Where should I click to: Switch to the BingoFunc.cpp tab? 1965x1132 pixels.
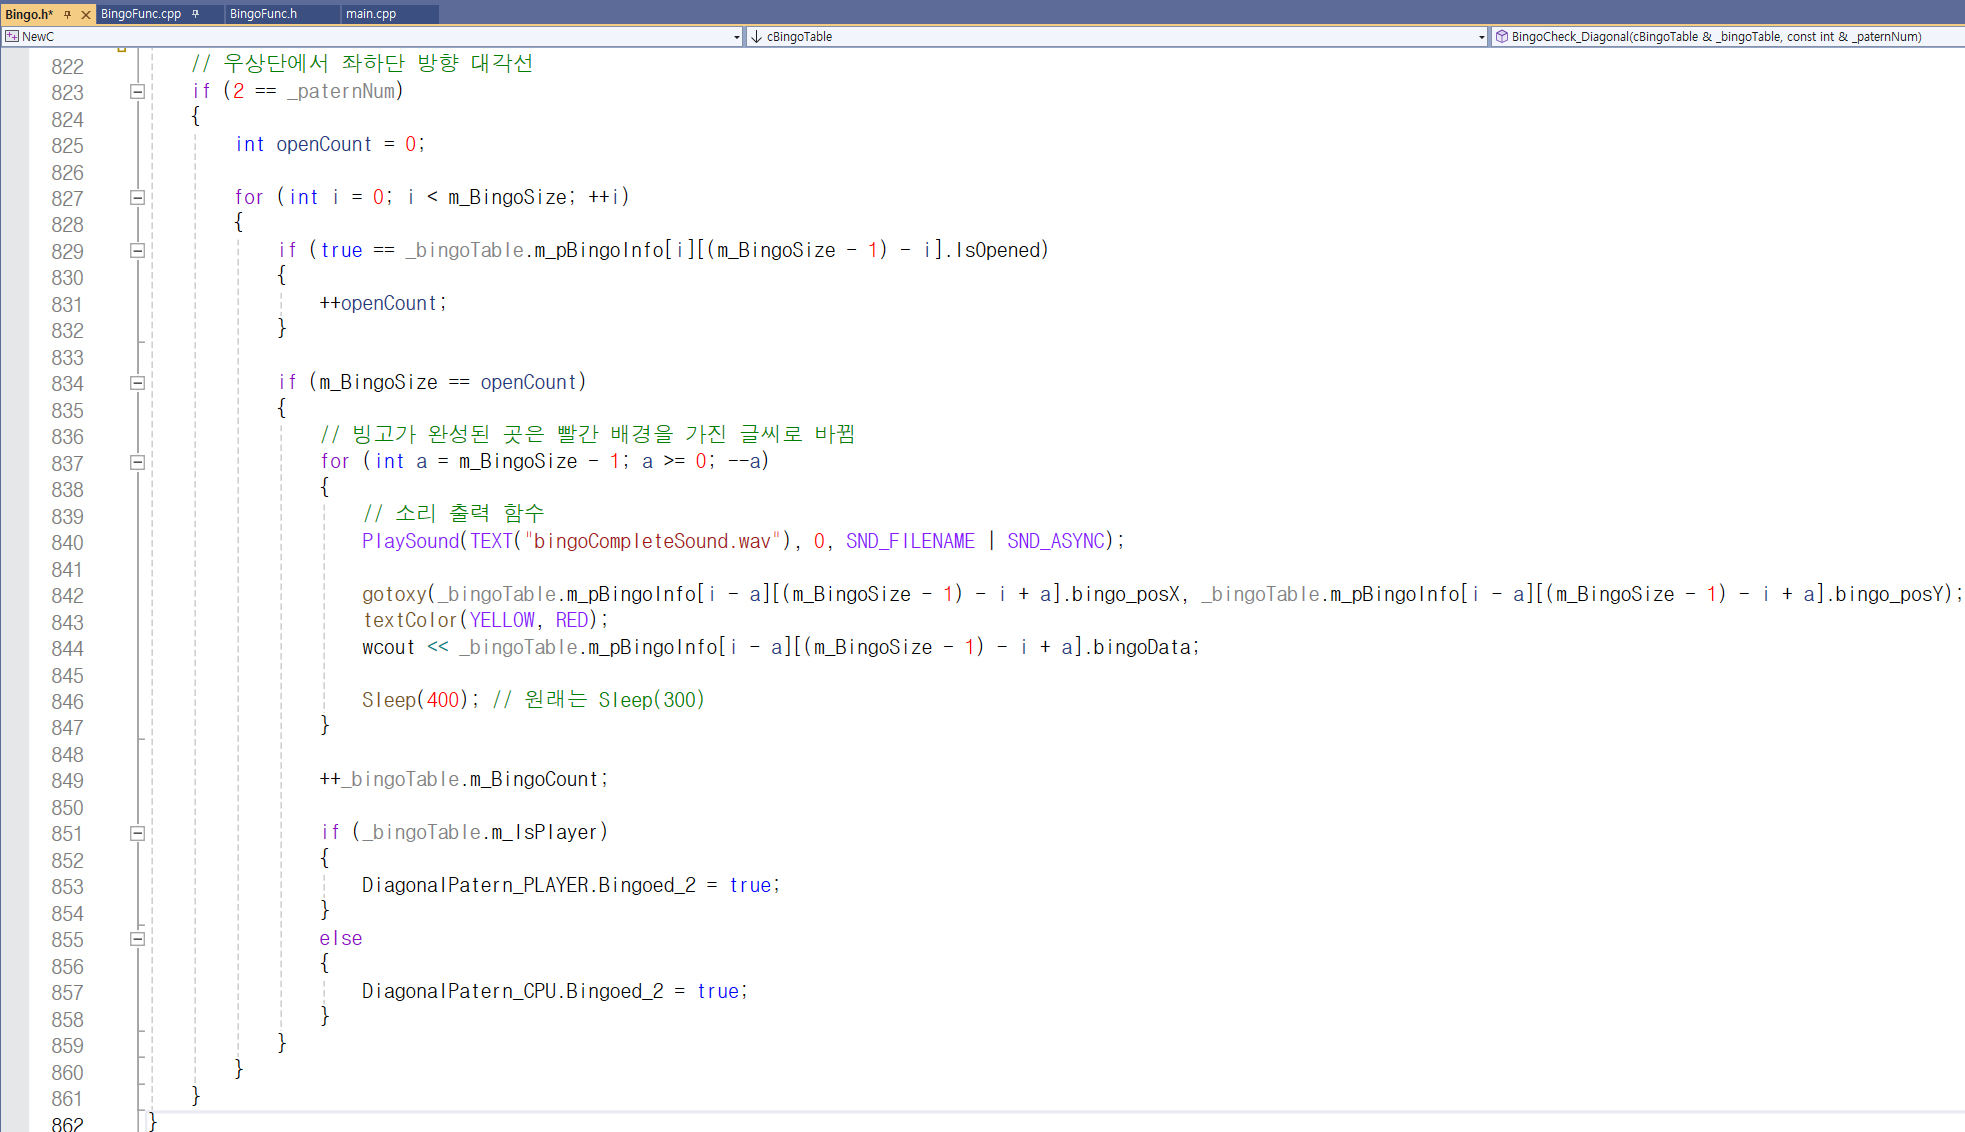click(141, 14)
